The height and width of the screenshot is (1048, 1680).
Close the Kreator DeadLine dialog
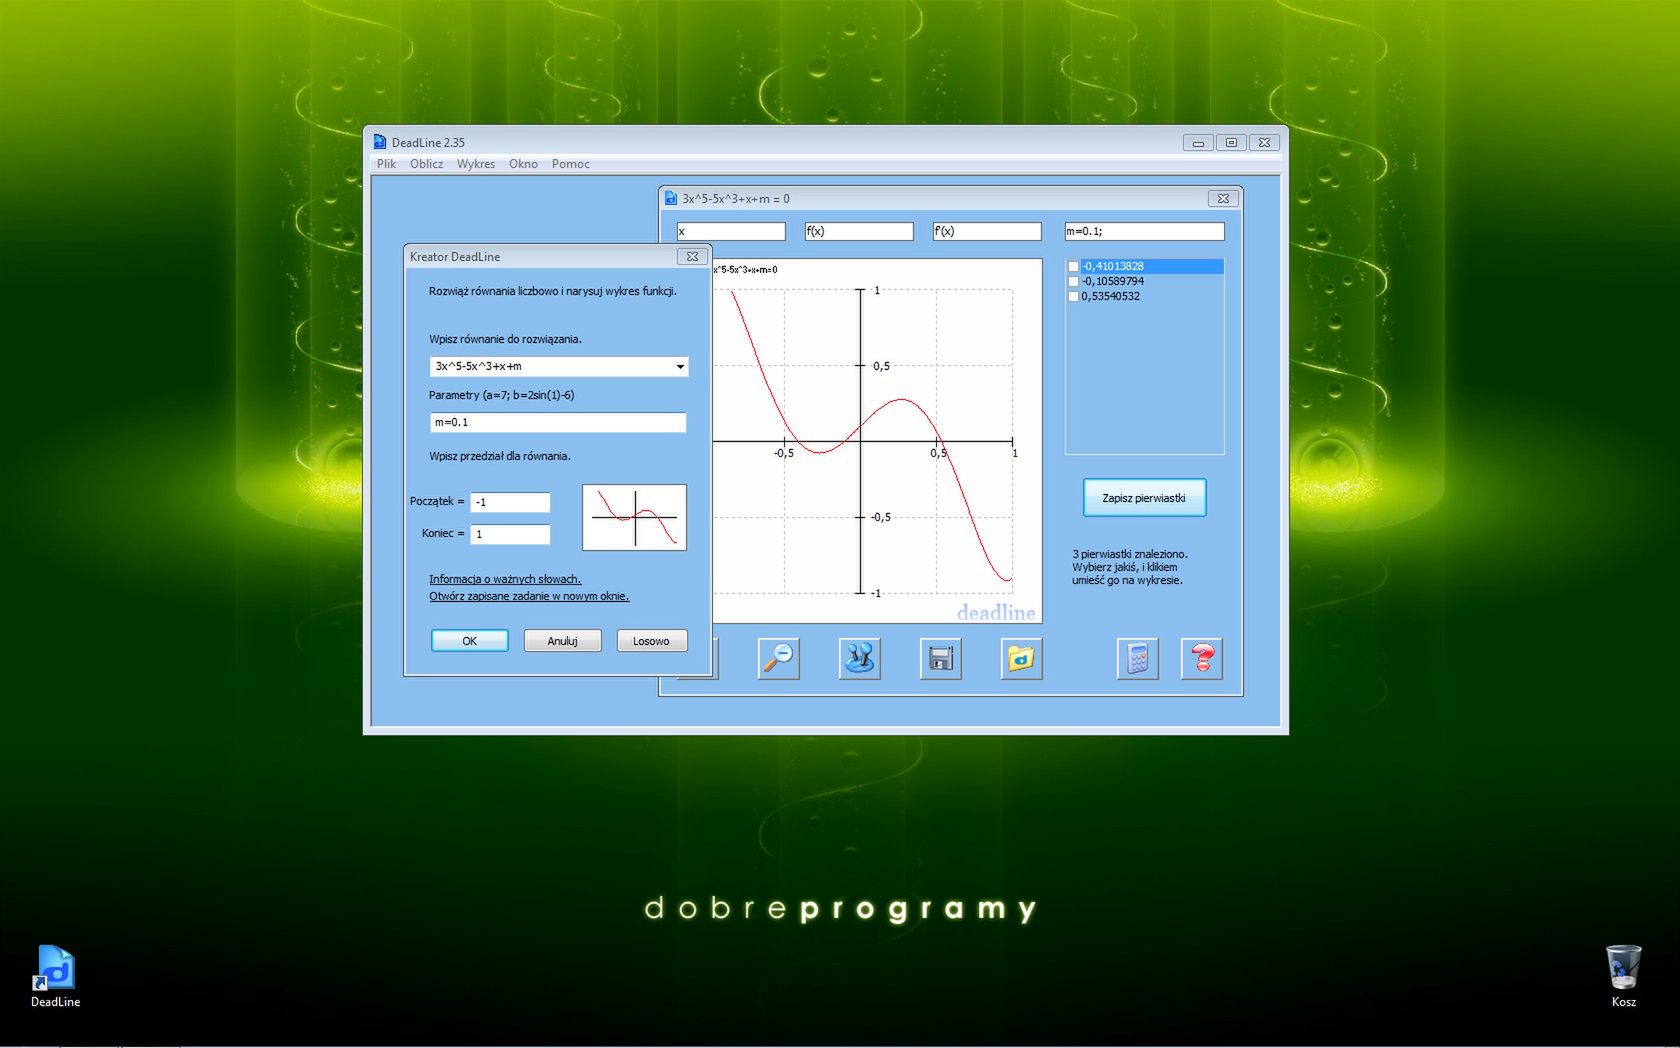click(x=692, y=257)
